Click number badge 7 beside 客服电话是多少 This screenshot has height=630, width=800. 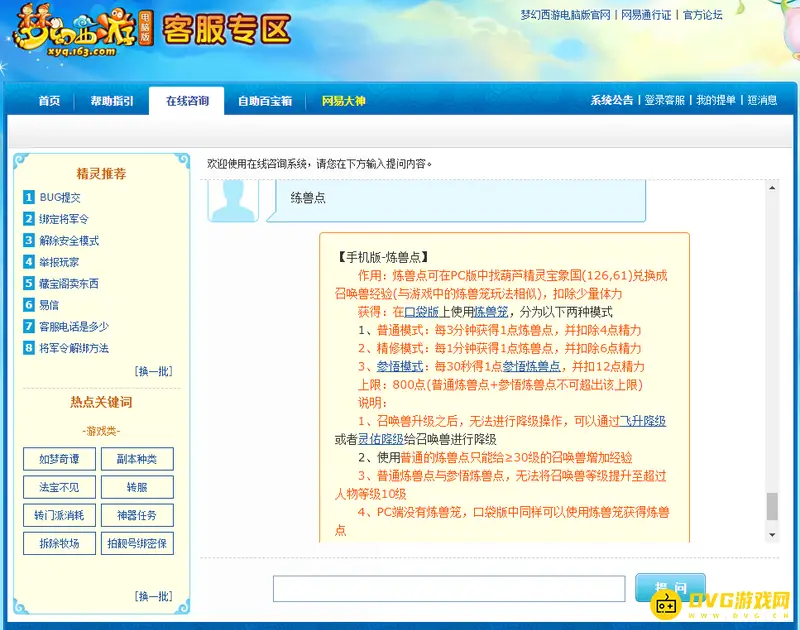(x=29, y=326)
